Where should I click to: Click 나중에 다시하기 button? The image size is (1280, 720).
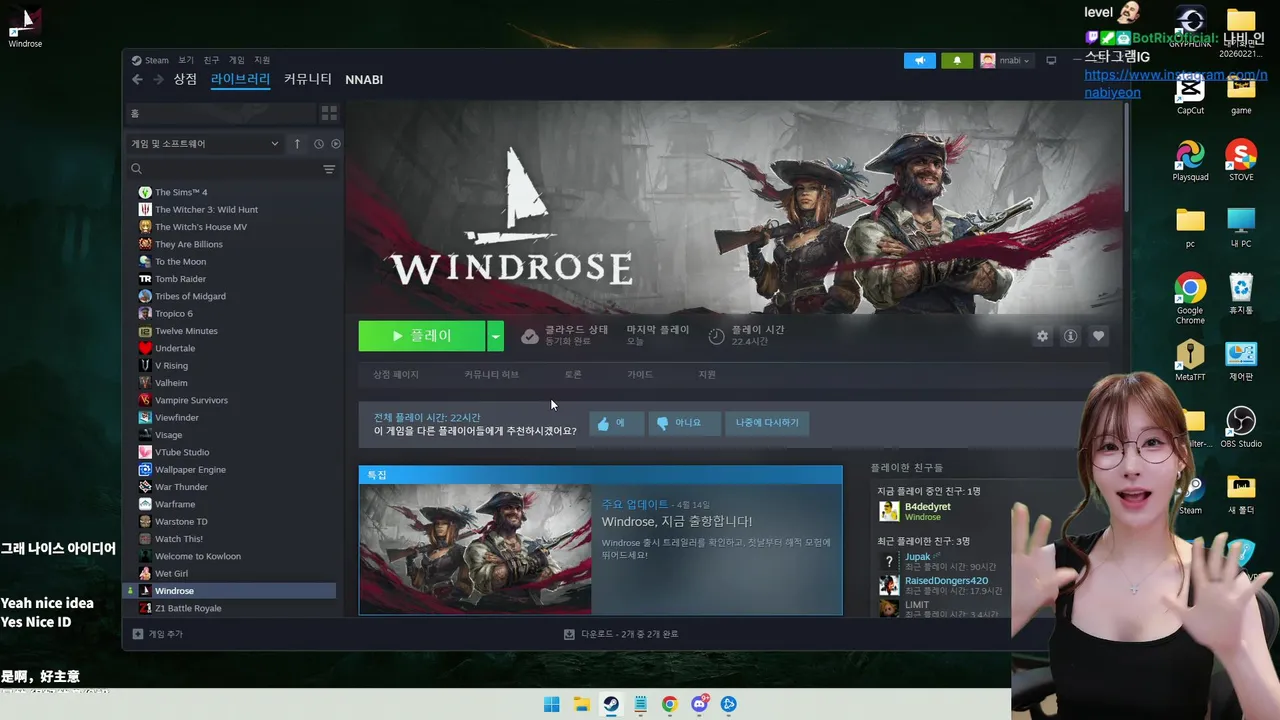pos(767,423)
